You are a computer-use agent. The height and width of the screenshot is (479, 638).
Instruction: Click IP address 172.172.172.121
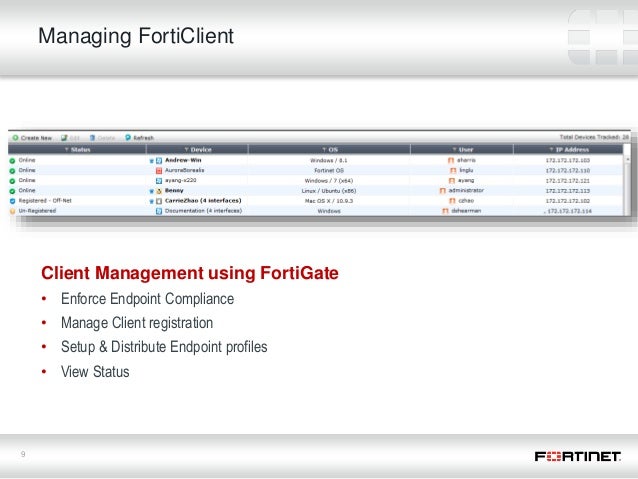click(x=568, y=181)
